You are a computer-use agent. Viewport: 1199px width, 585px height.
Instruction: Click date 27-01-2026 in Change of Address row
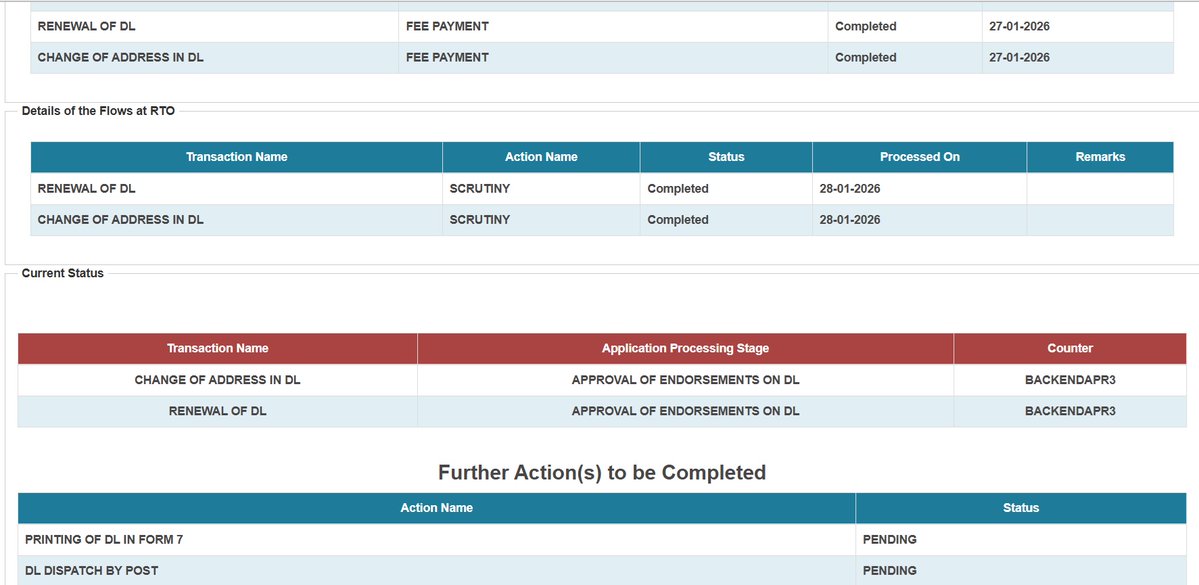(x=1019, y=57)
